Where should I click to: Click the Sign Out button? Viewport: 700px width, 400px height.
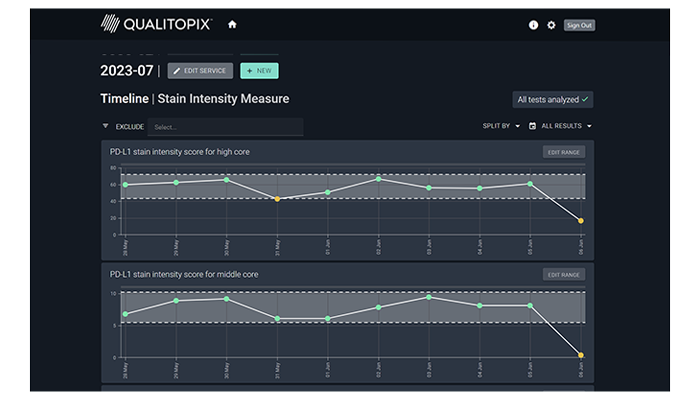[x=579, y=25]
